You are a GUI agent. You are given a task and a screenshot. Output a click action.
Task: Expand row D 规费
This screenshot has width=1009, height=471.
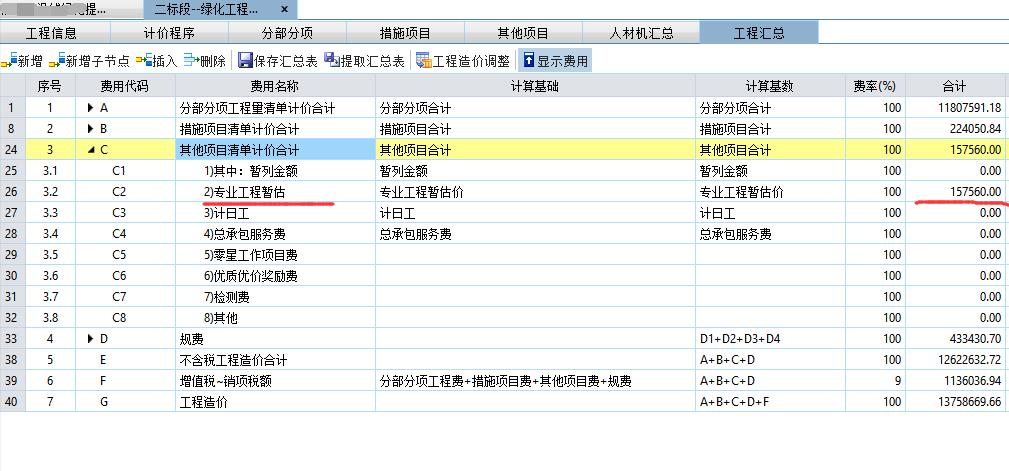click(x=92, y=339)
